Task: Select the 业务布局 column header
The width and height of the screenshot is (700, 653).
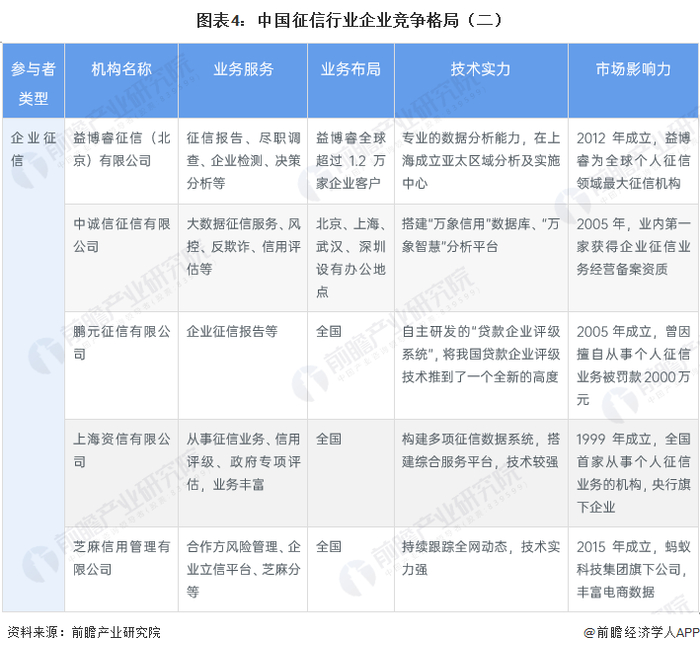Action: tap(351, 81)
